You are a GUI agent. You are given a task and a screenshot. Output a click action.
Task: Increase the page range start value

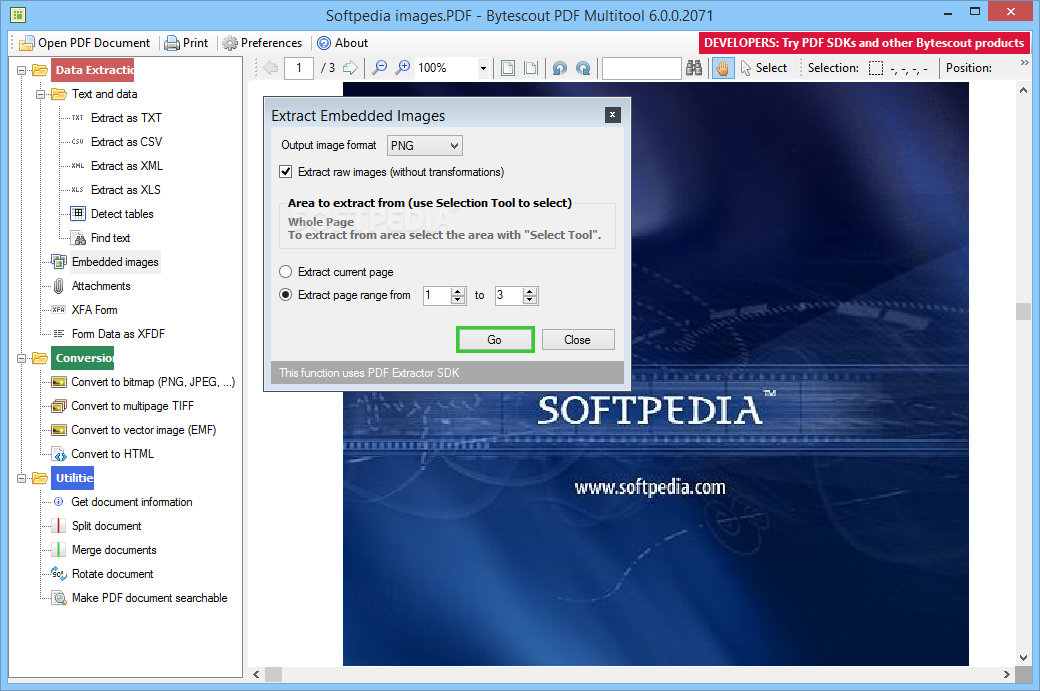pyautogui.click(x=458, y=291)
